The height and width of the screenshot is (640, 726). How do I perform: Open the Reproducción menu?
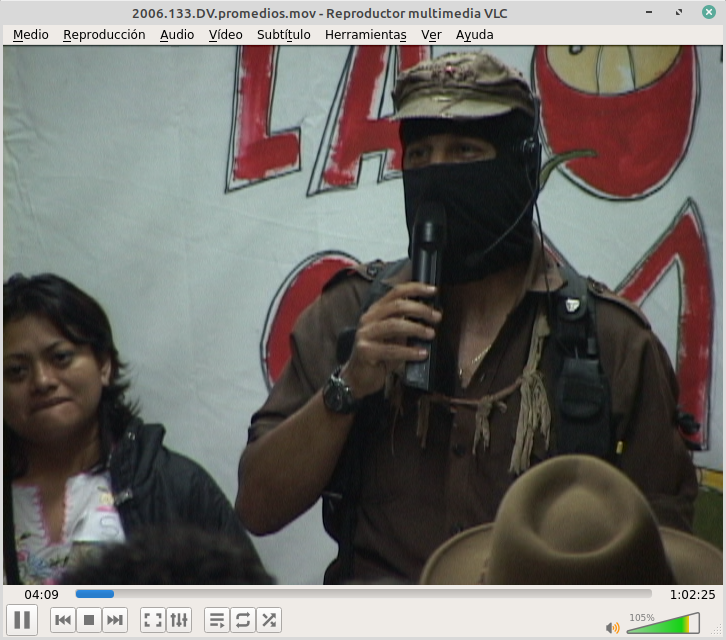click(x=104, y=35)
